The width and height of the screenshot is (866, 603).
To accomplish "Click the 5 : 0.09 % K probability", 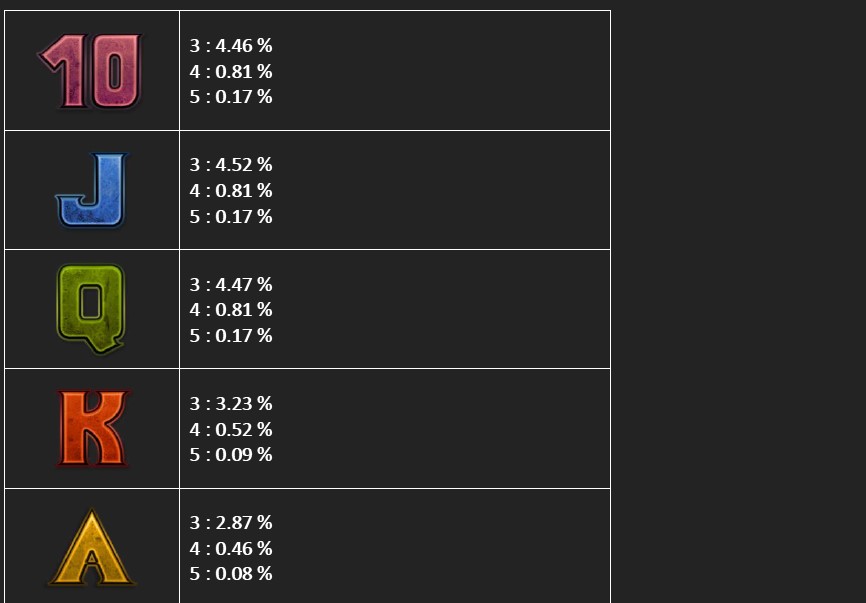I will (231, 455).
